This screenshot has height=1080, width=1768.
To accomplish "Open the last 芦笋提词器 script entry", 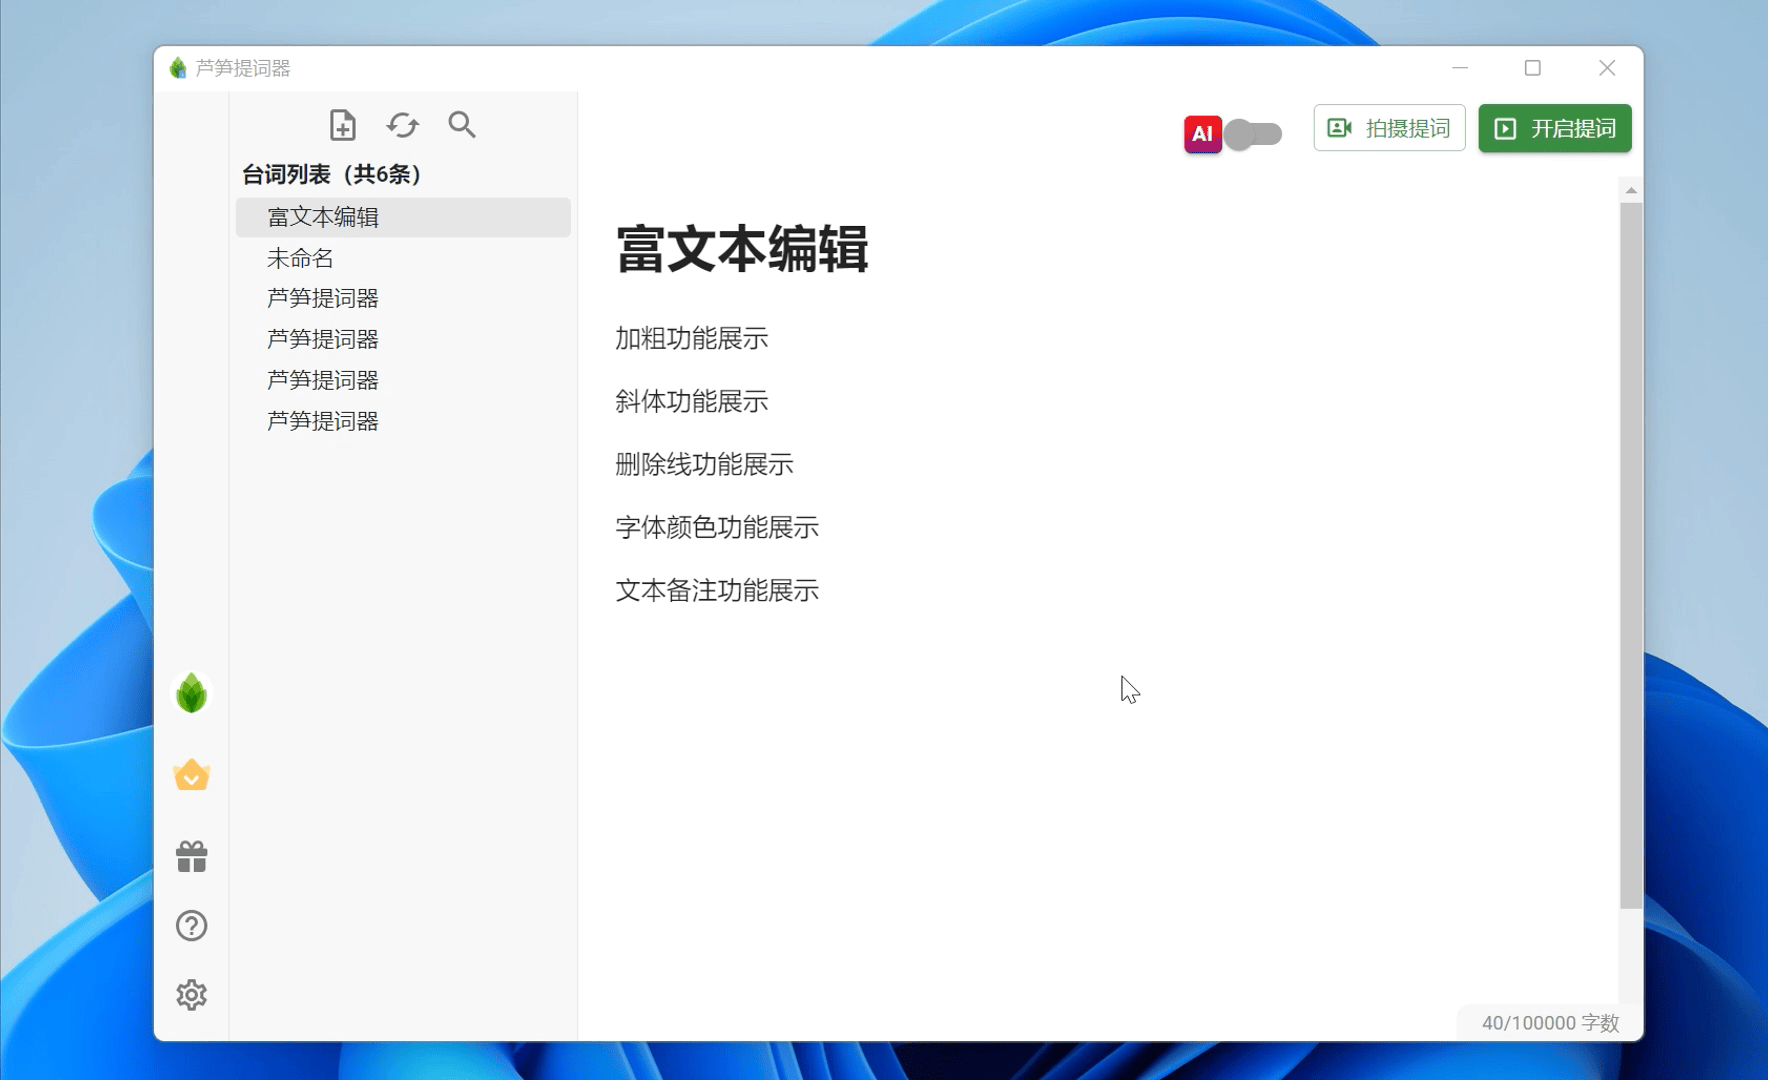I will (321, 421).
